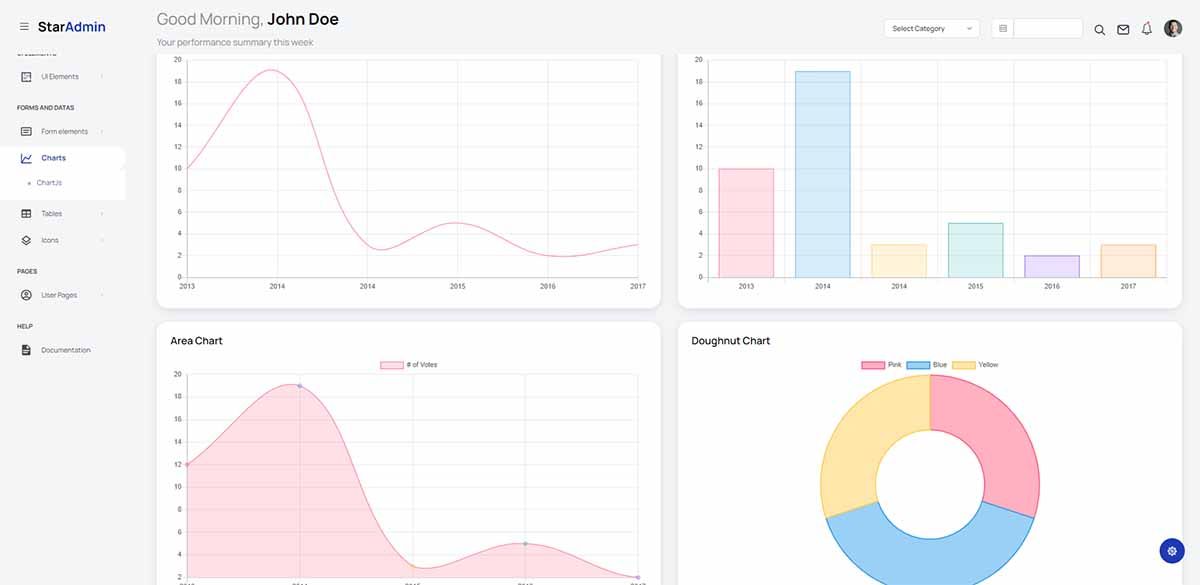Image resolution: width=1200 pixels, height=585 pixels.
Task: Open the Charts icon in the sidebar
Action: [25, 157]
